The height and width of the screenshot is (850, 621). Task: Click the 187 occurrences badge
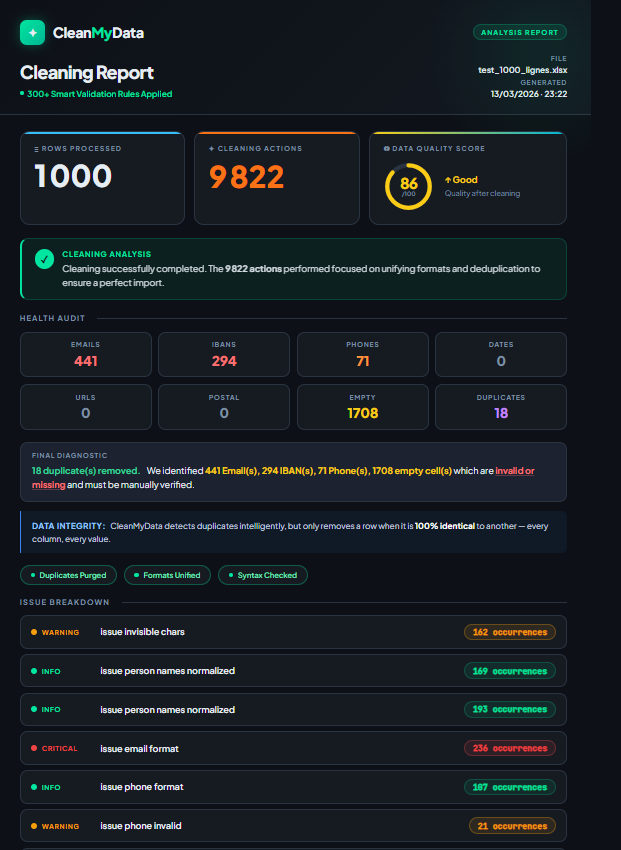[510, 787]
